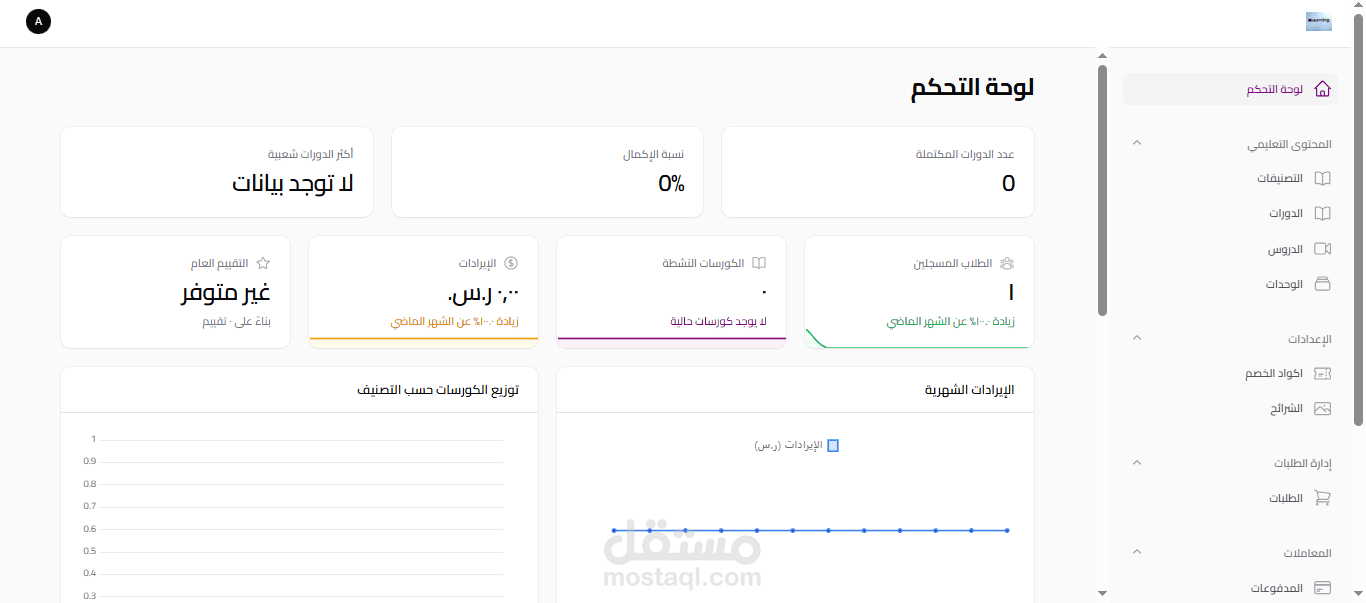Collapse the الإعدادات section

tap(1136, 338)
